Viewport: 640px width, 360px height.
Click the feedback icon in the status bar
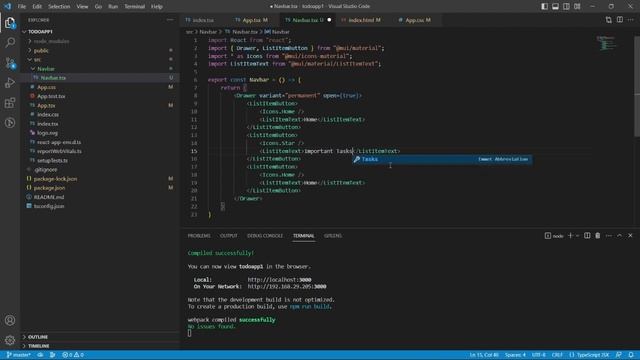pyautogui.click(x=619, y=355)
